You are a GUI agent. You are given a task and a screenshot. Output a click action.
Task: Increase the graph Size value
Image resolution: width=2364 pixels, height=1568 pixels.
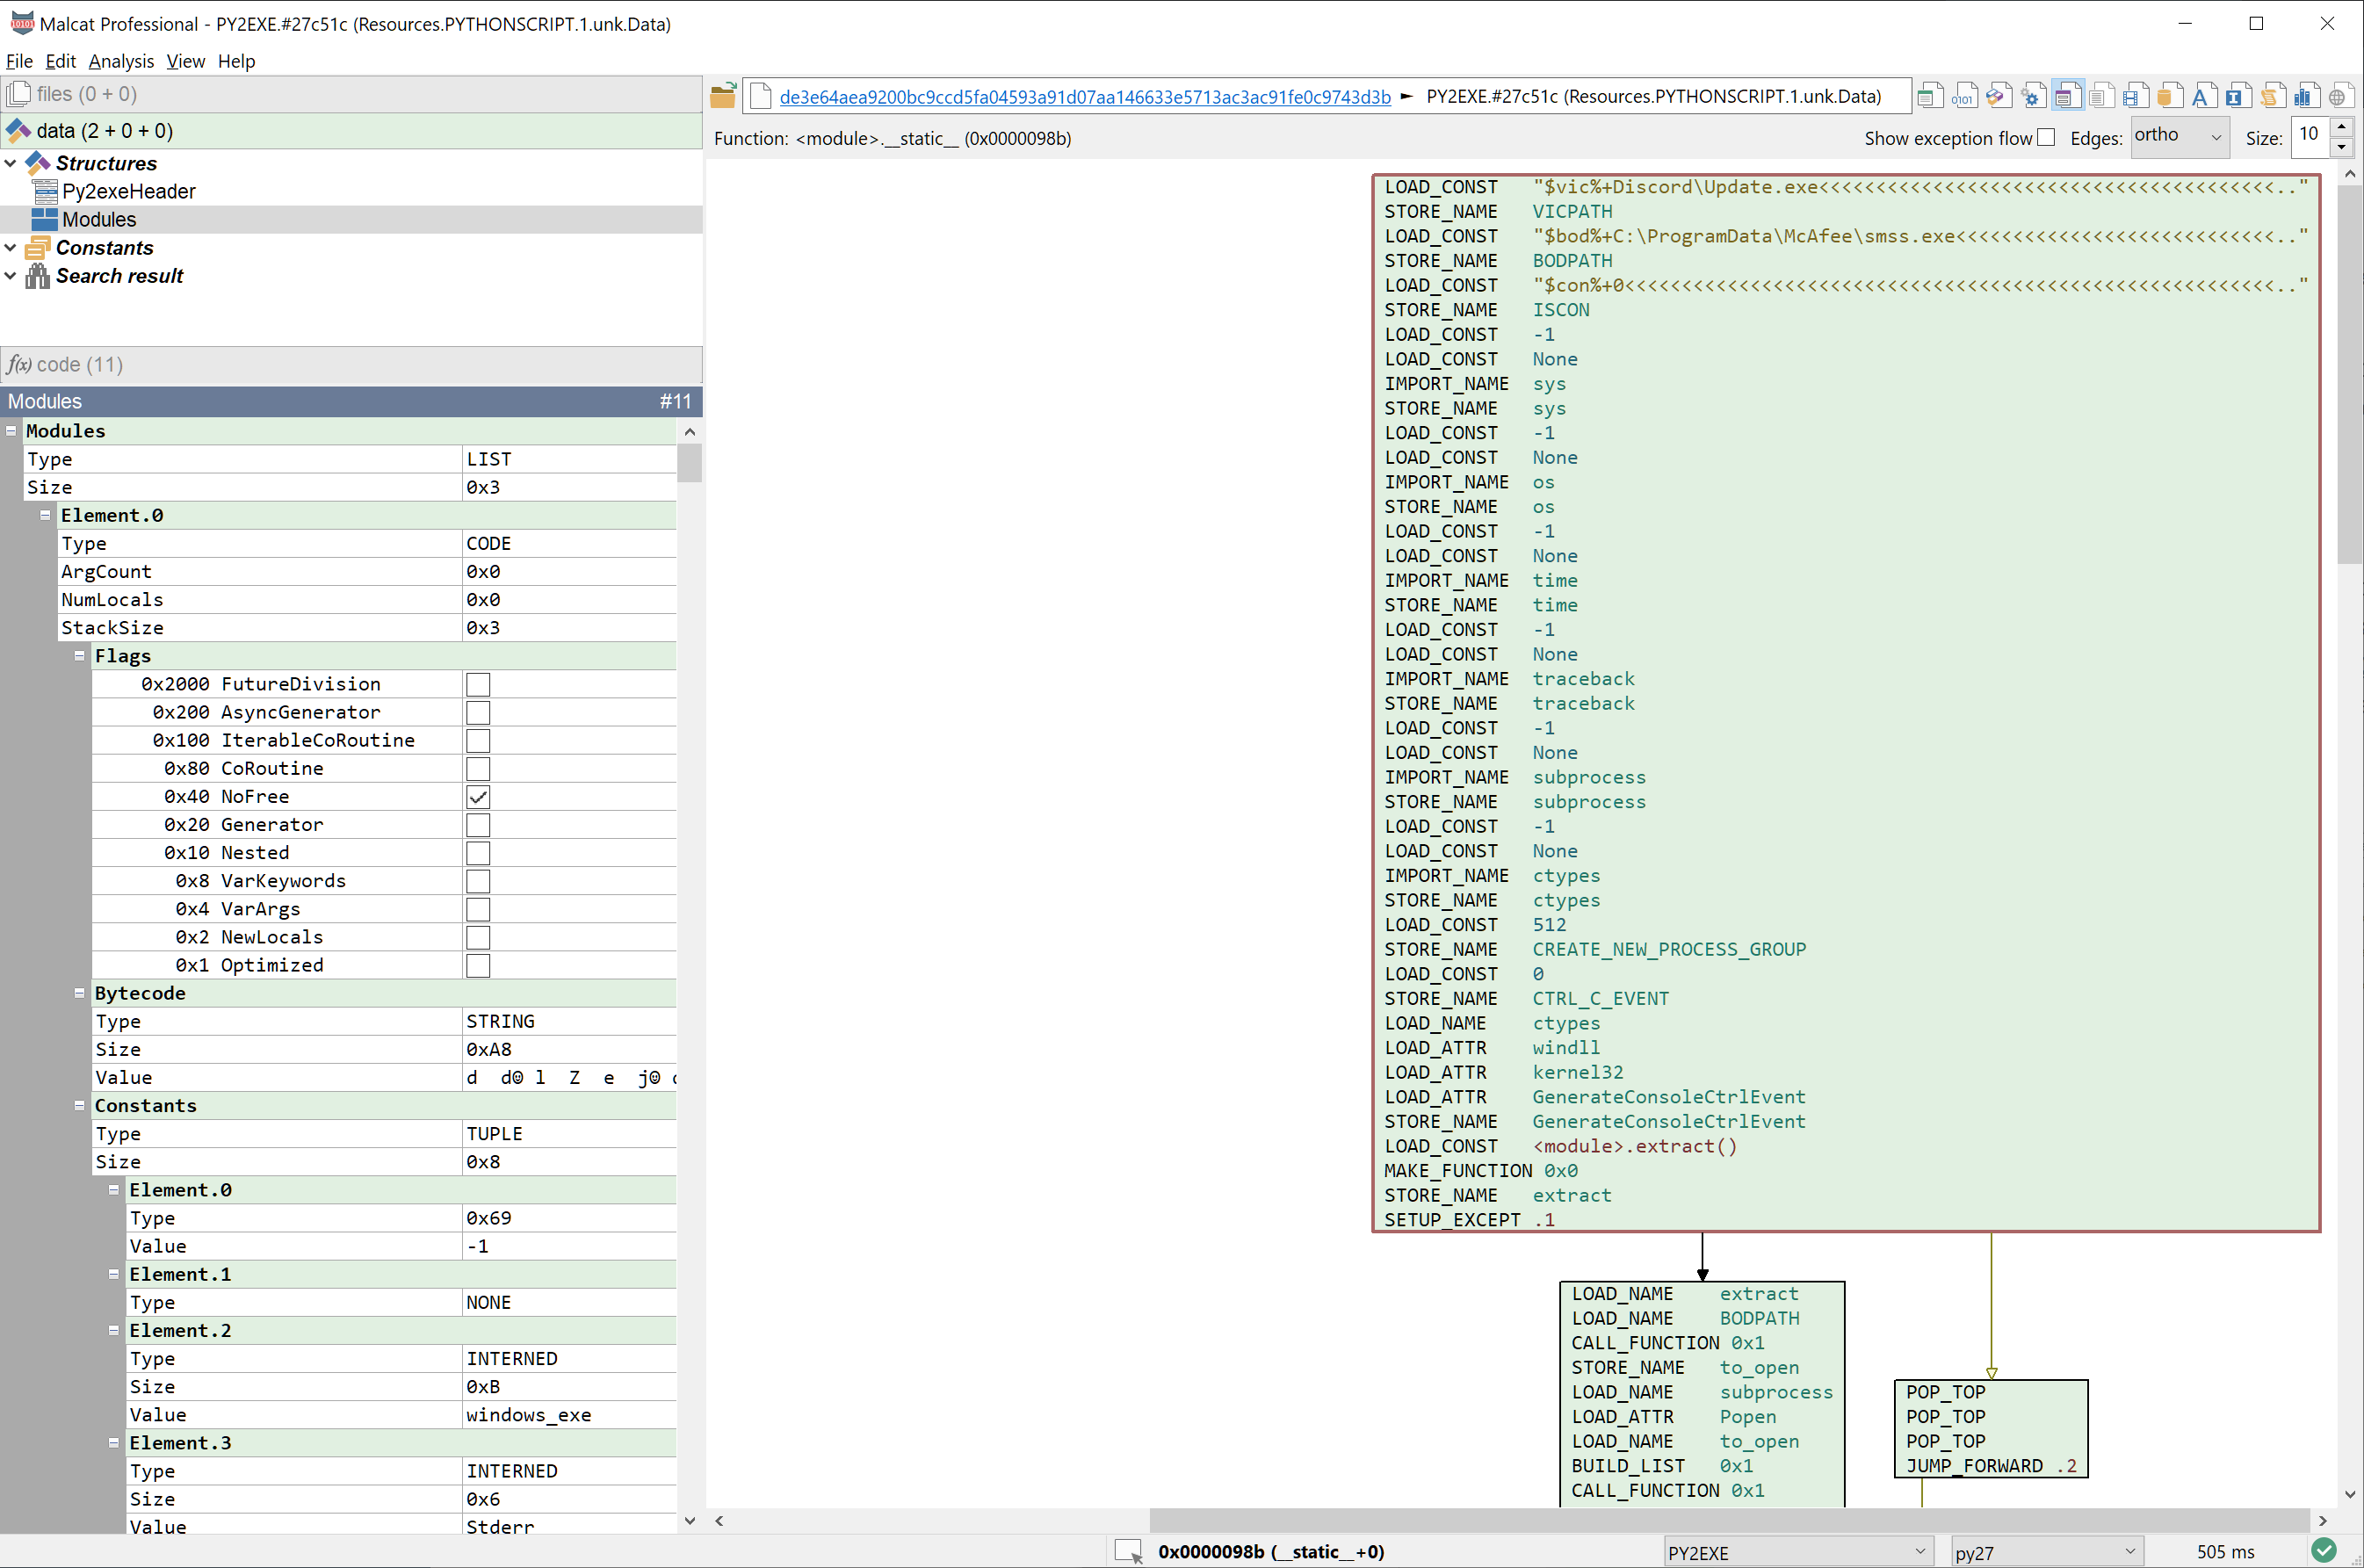point(2341,127)
